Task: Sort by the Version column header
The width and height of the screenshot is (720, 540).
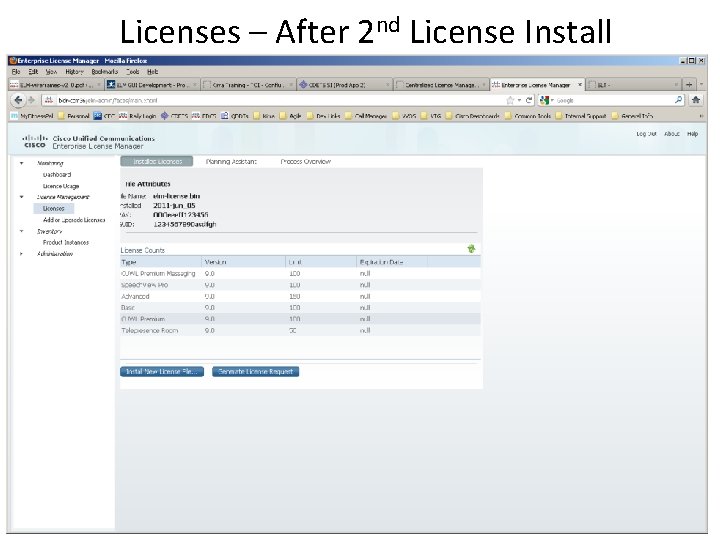Action: (243, 262)
